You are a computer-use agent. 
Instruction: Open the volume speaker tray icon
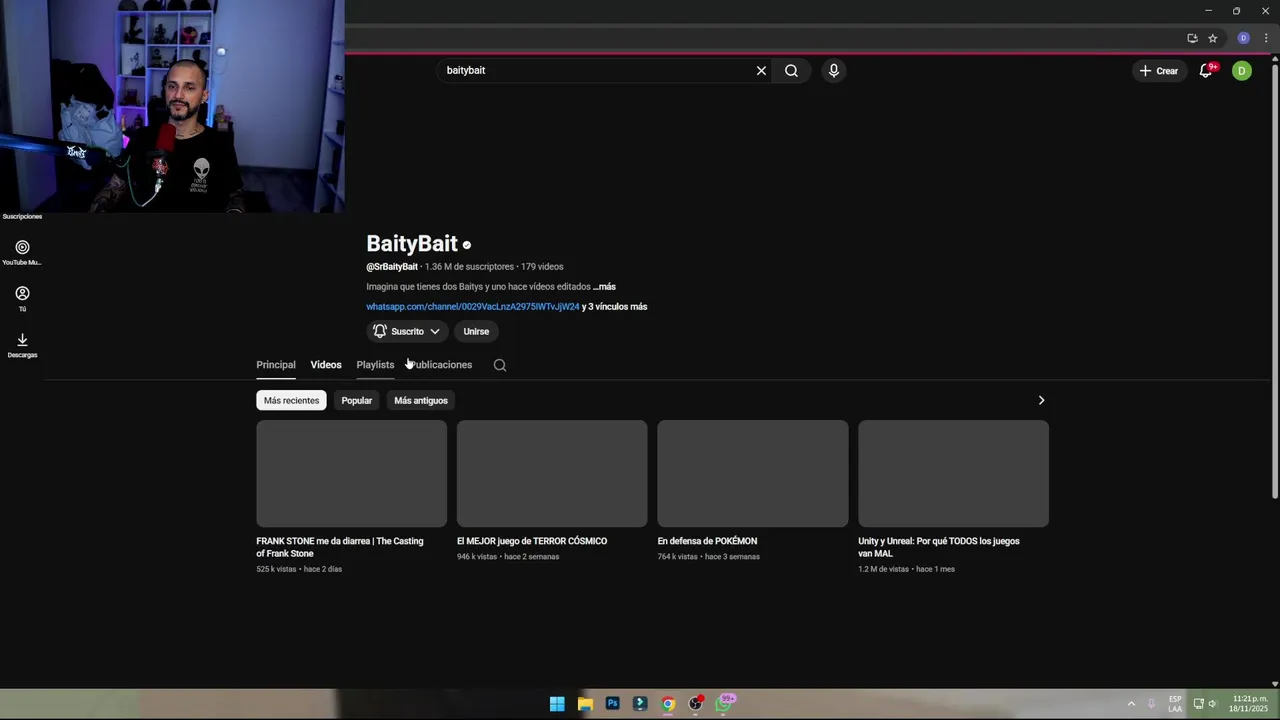coord(1212,704)
